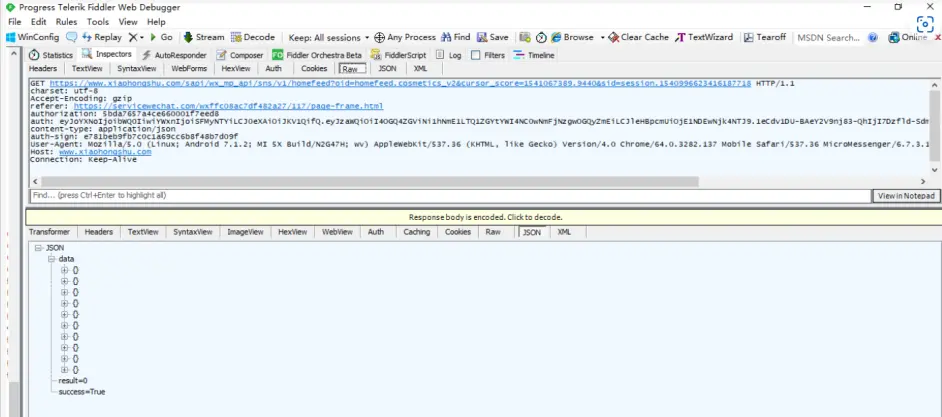
Task: Collapse the root JSON tree node
Action: 38,248
